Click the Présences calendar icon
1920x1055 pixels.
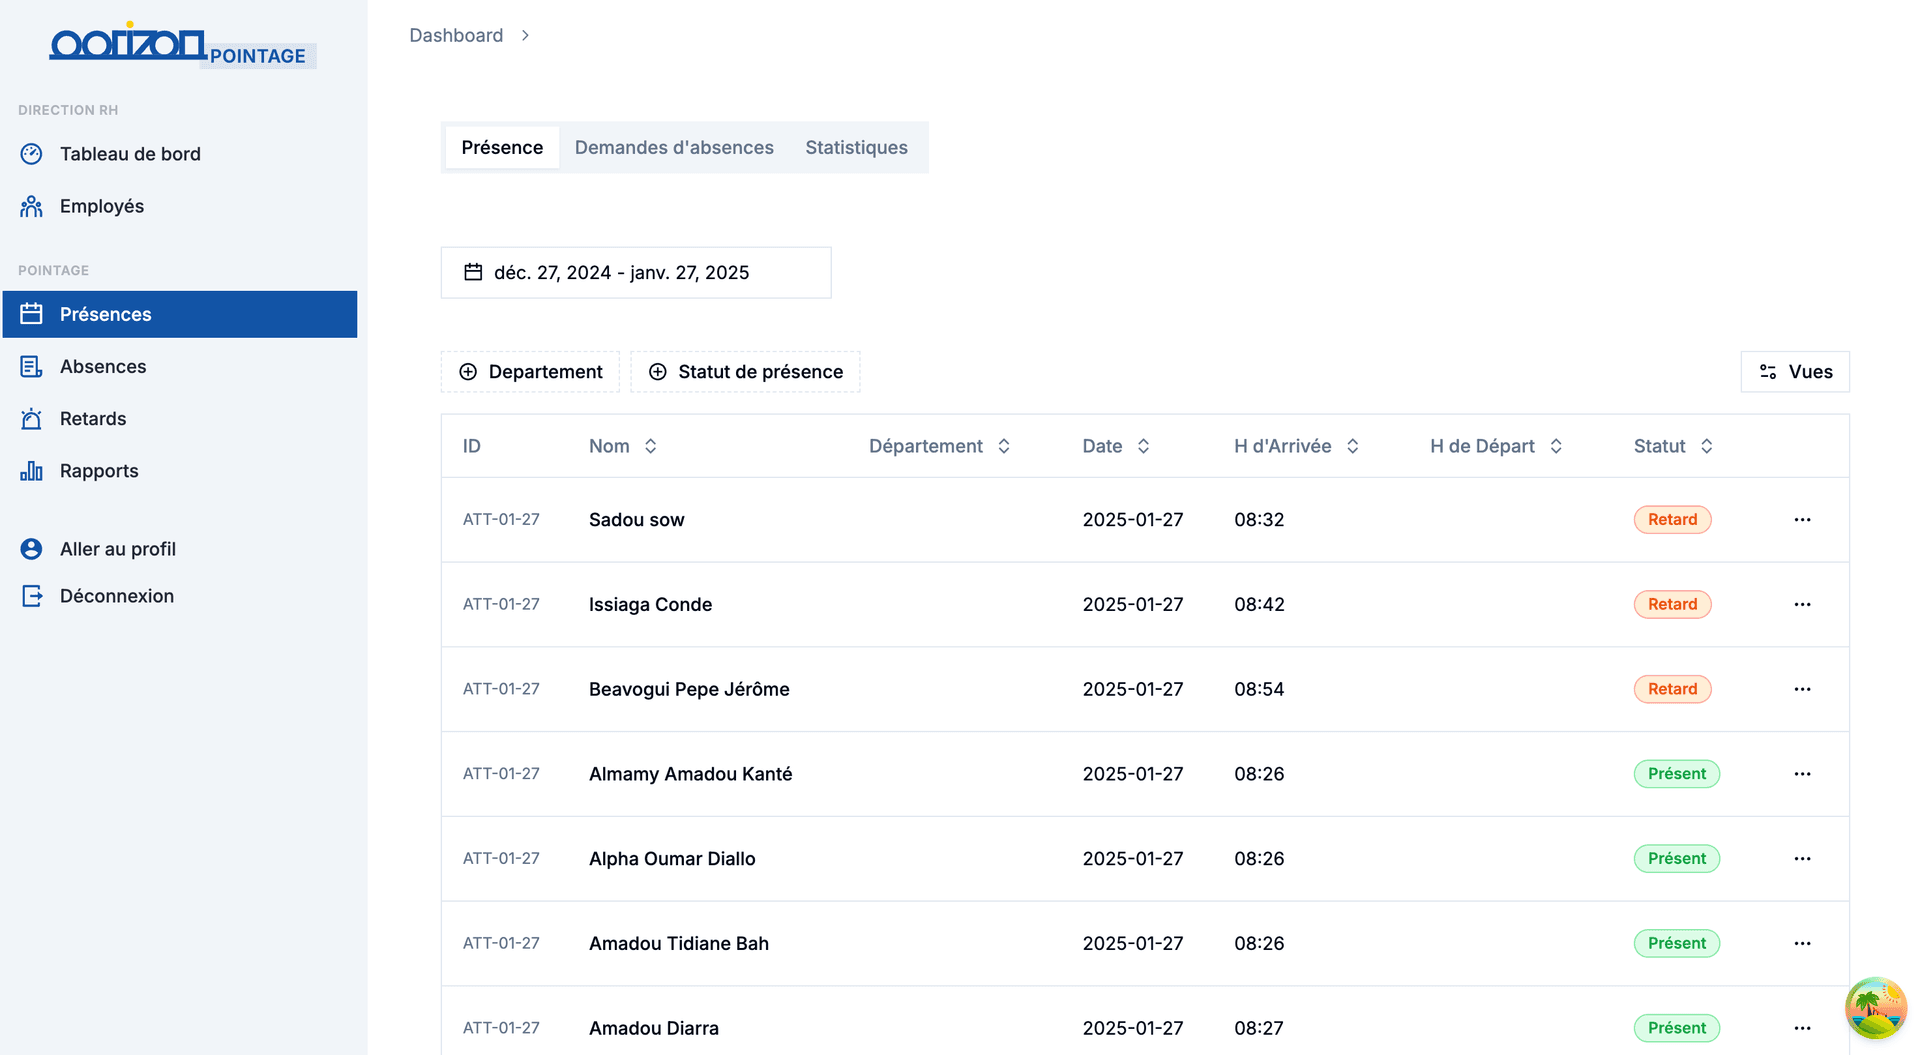pos(31,314)
